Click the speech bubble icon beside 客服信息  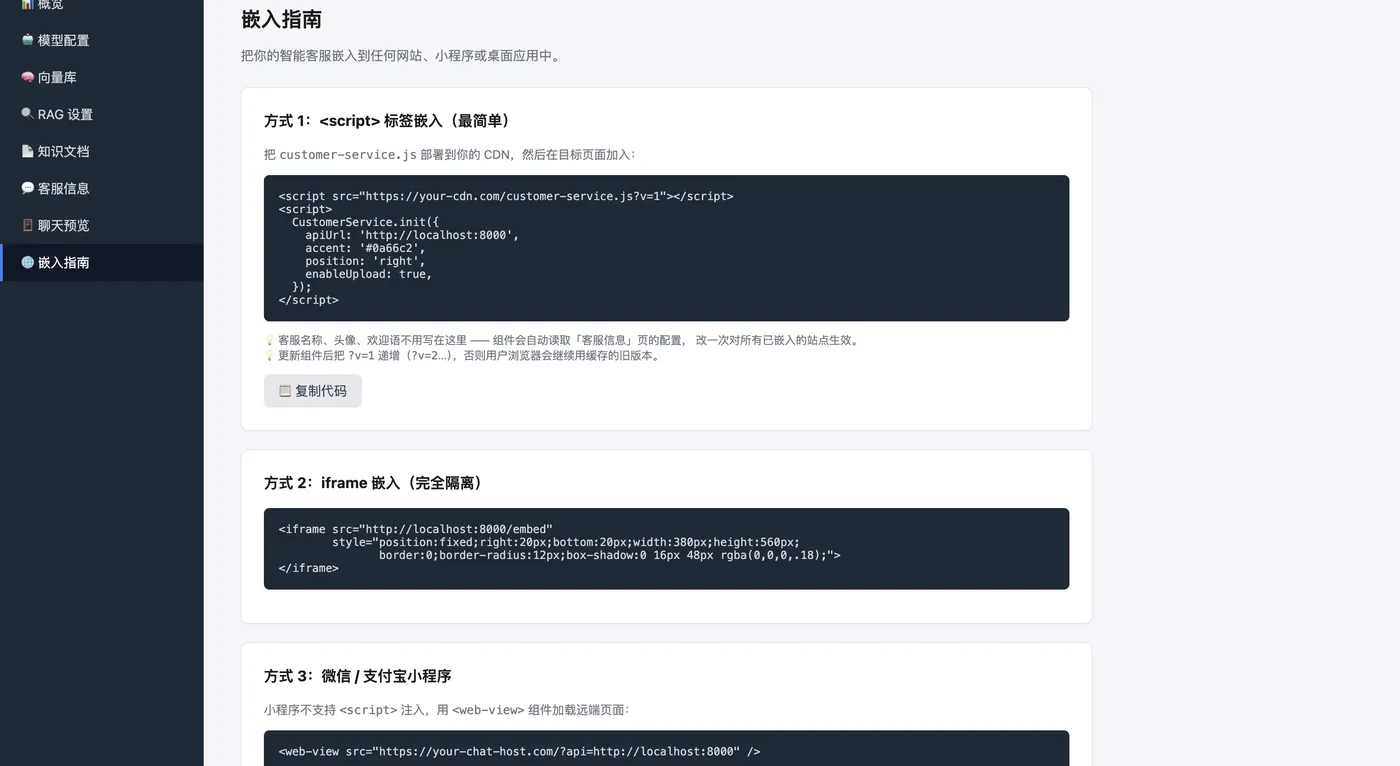point(27,188)
